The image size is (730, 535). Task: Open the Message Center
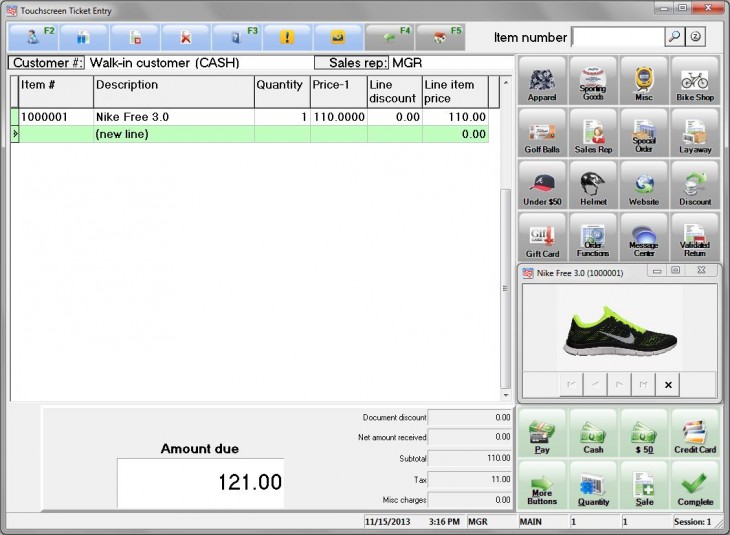pos(644,237)
